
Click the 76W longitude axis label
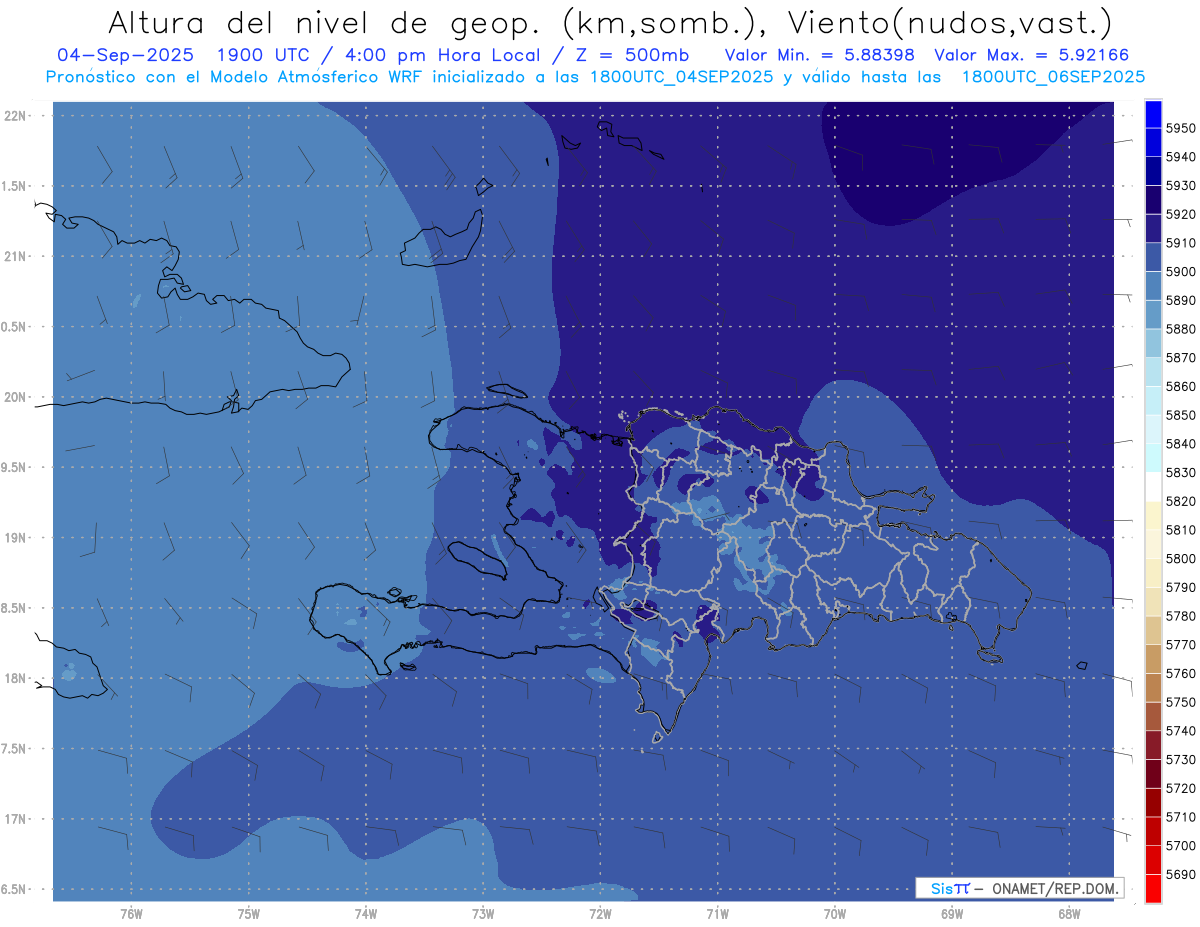(x=131, y=913)
